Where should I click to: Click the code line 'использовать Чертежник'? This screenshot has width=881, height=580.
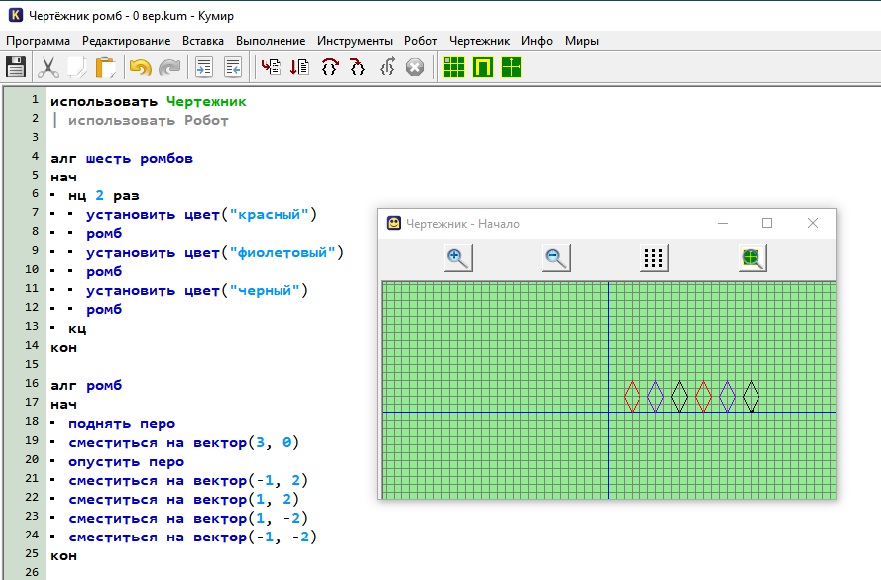148,102
